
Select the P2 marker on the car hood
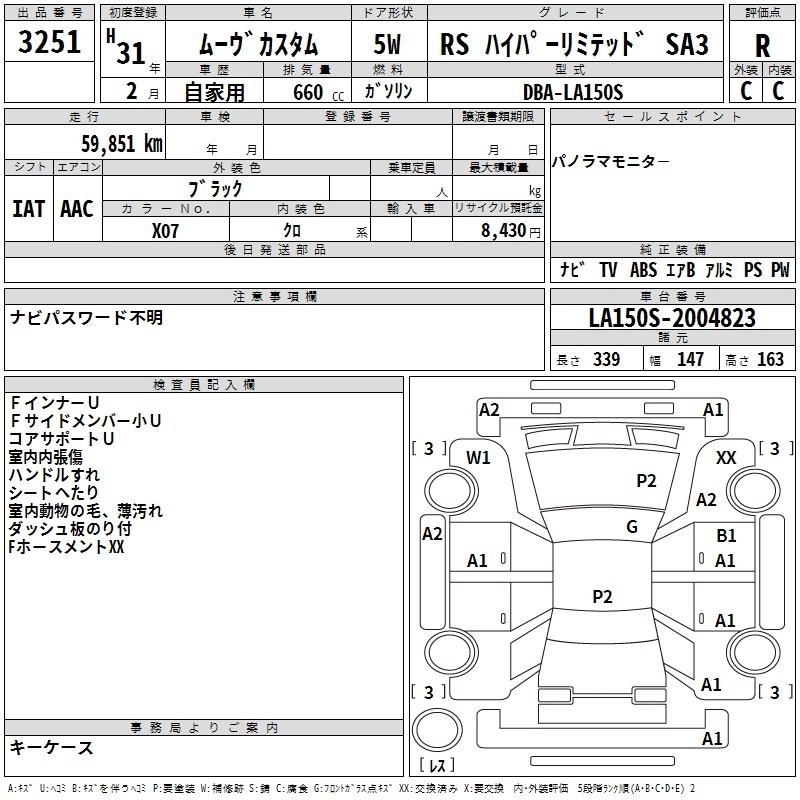pyautogui.click(x=647, y=481)
